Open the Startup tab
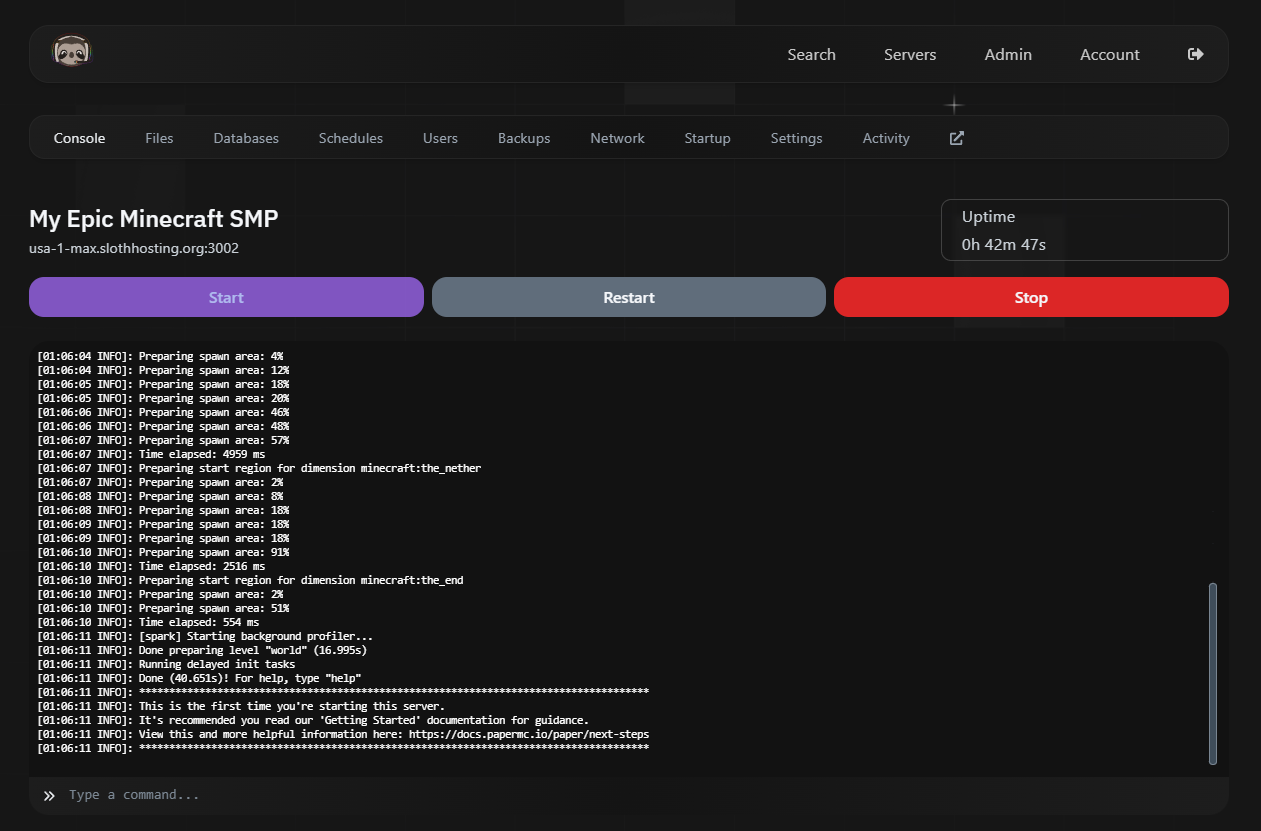This screenshot has height=831, width=1261. [x=707, y=138]
